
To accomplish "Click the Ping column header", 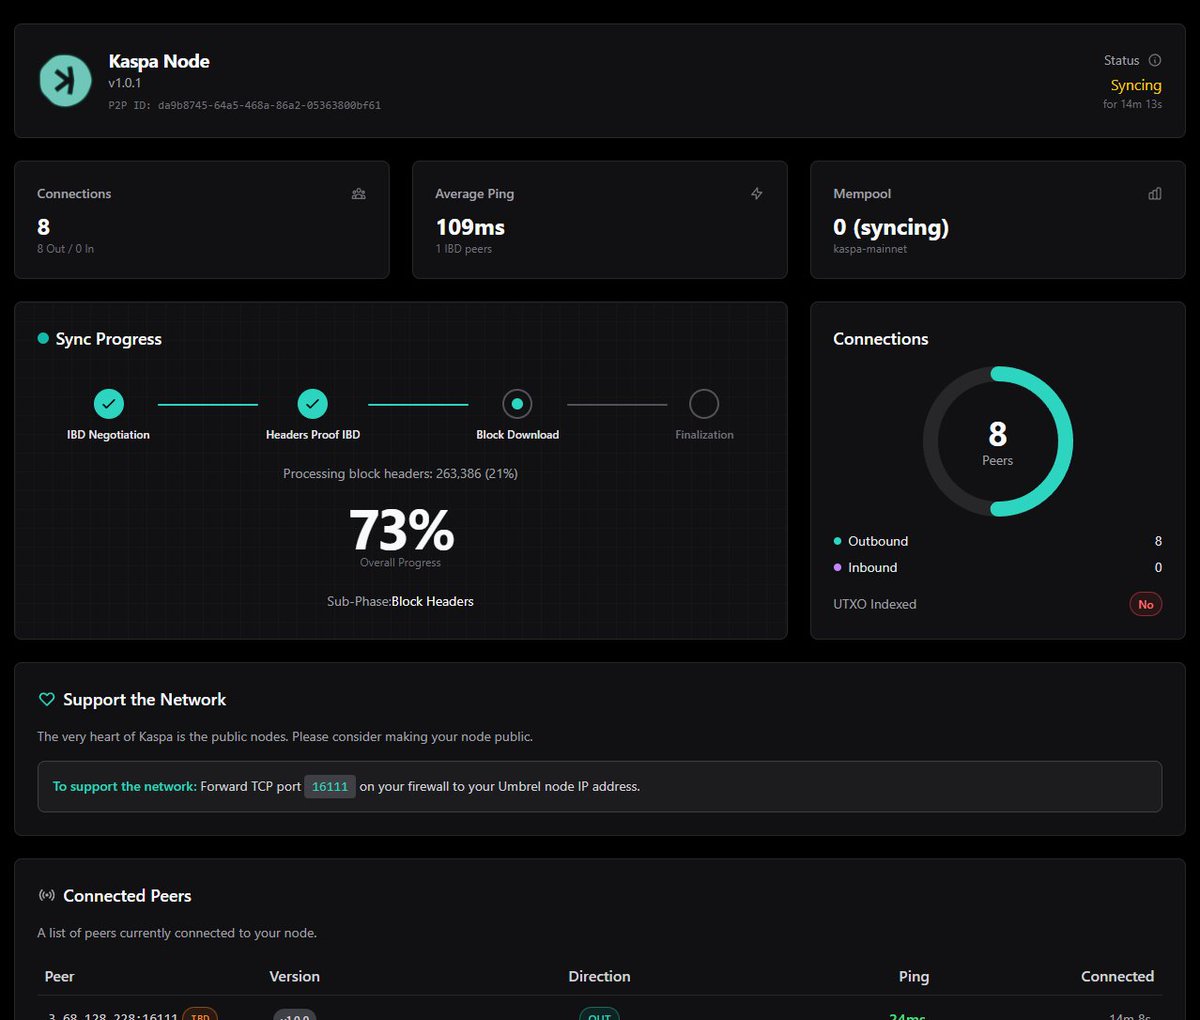I will click(x=914, y=976).
